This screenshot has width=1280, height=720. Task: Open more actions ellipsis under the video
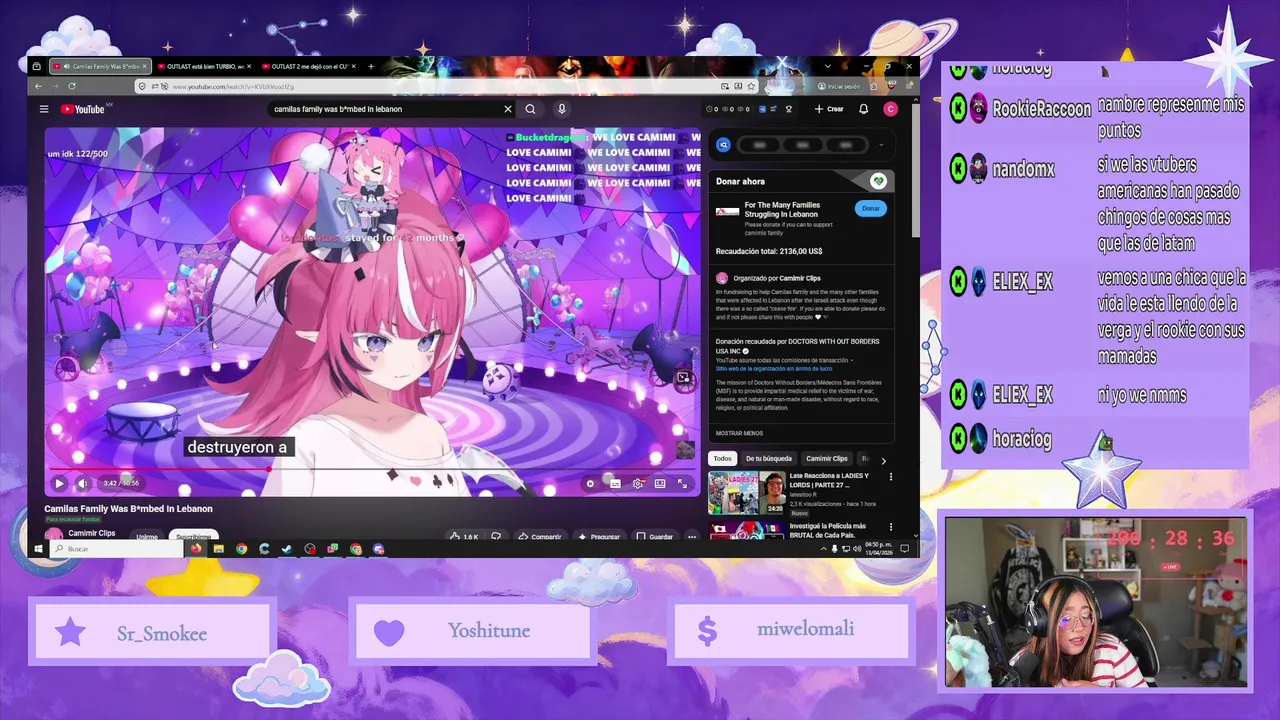pyautogui.click(x=691, y=537)
